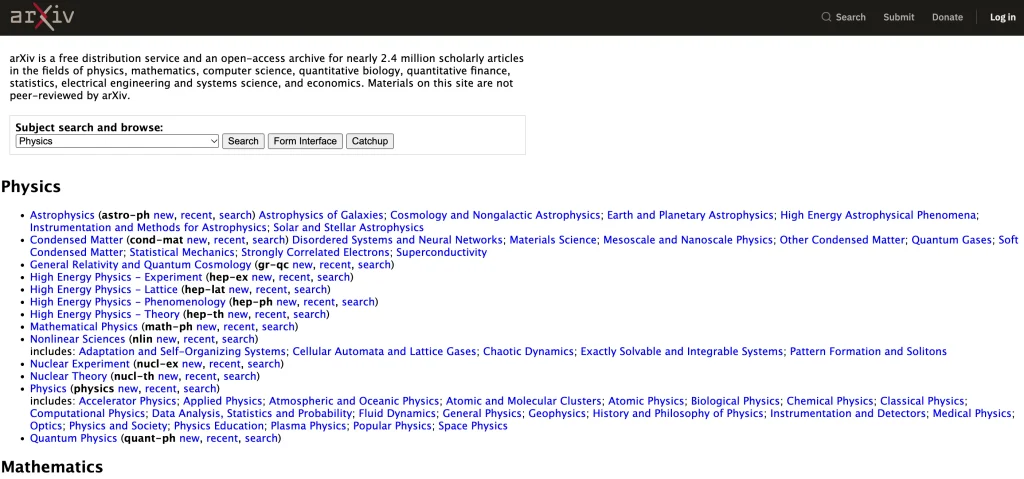Open the Astrophysics archive link
Viewport: 1024px width, 479px height.
63,215
